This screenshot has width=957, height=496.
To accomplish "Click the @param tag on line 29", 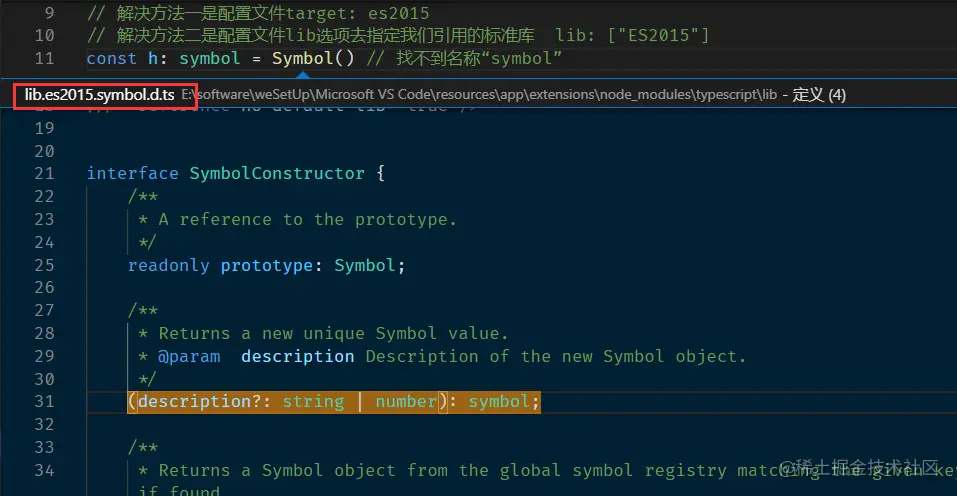I will (x=189, y=356).
